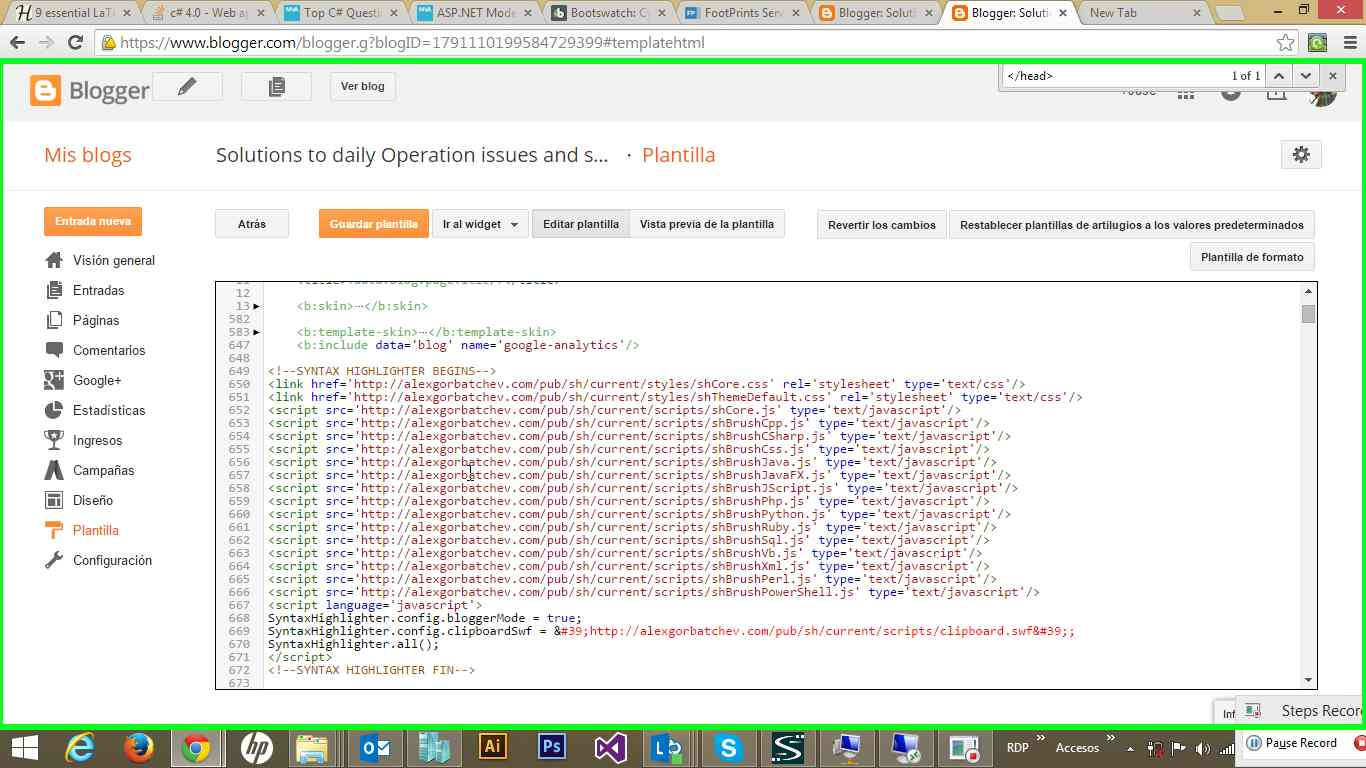Screen dimensions: 1366x768
Task: Switch to the Bootswatch tab
Action: (x=608, y=13)
